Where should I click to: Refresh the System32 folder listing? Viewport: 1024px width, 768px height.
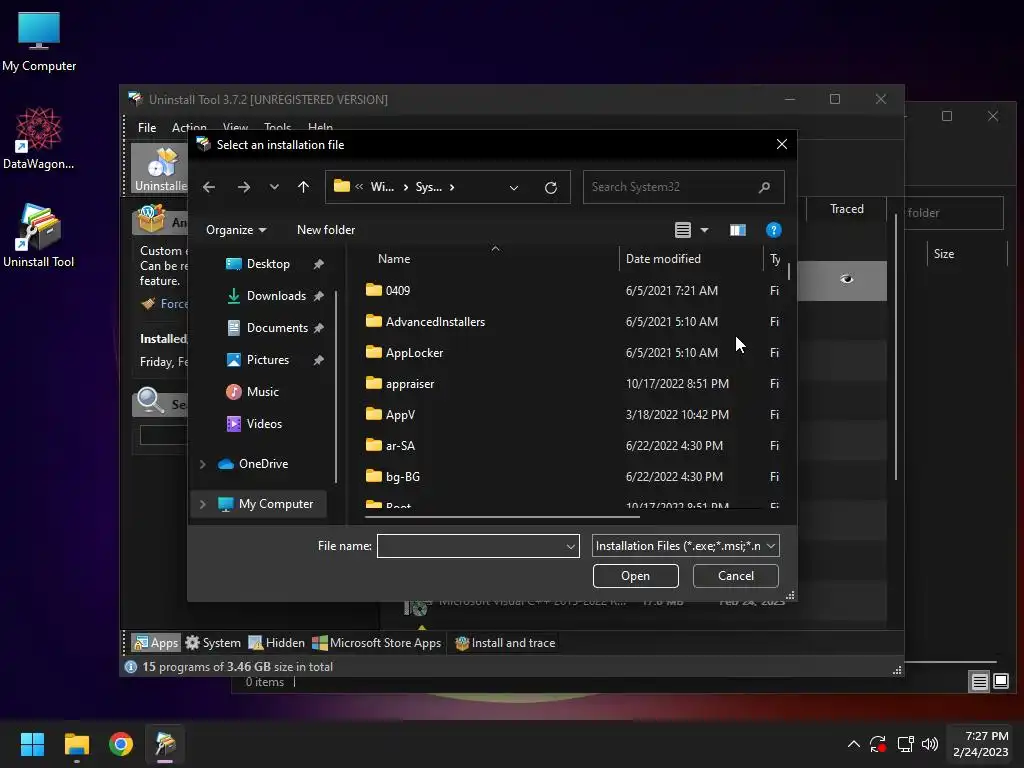[x=551, y=187]
